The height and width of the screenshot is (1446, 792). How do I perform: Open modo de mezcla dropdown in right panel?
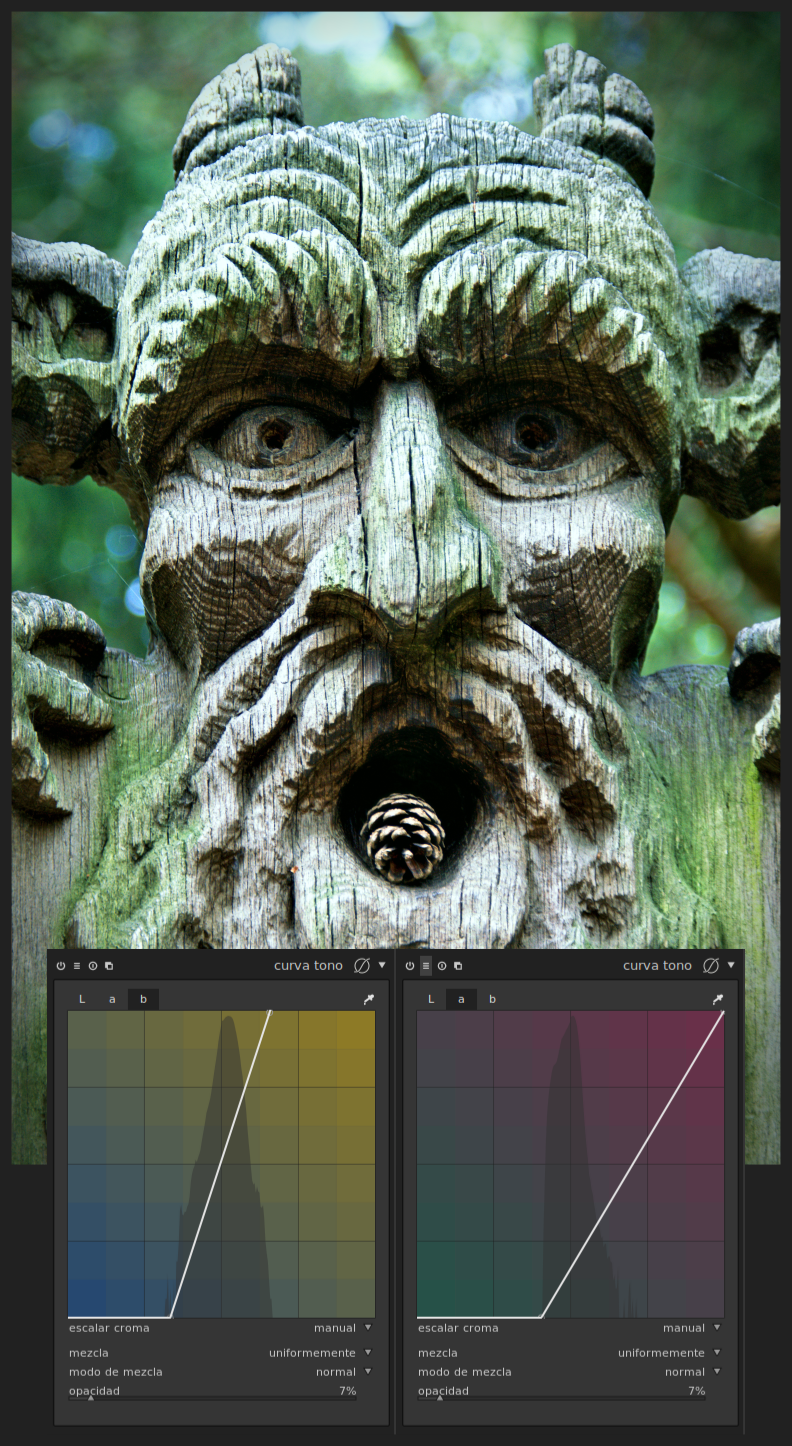(569, 1372)
